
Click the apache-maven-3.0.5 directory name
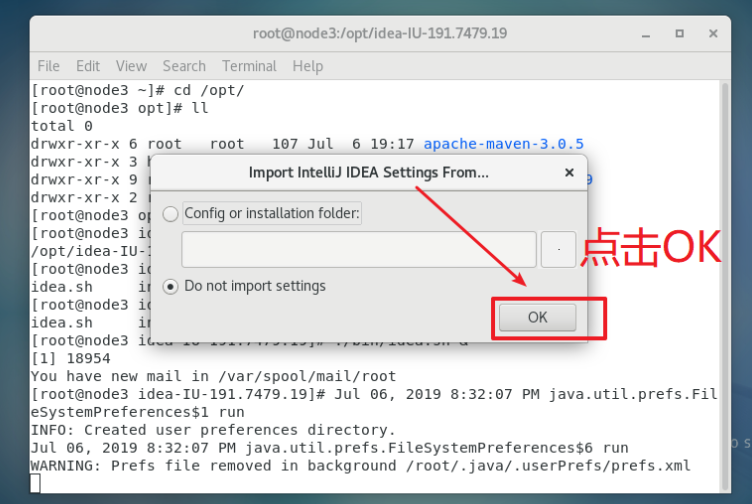(504, 144)
